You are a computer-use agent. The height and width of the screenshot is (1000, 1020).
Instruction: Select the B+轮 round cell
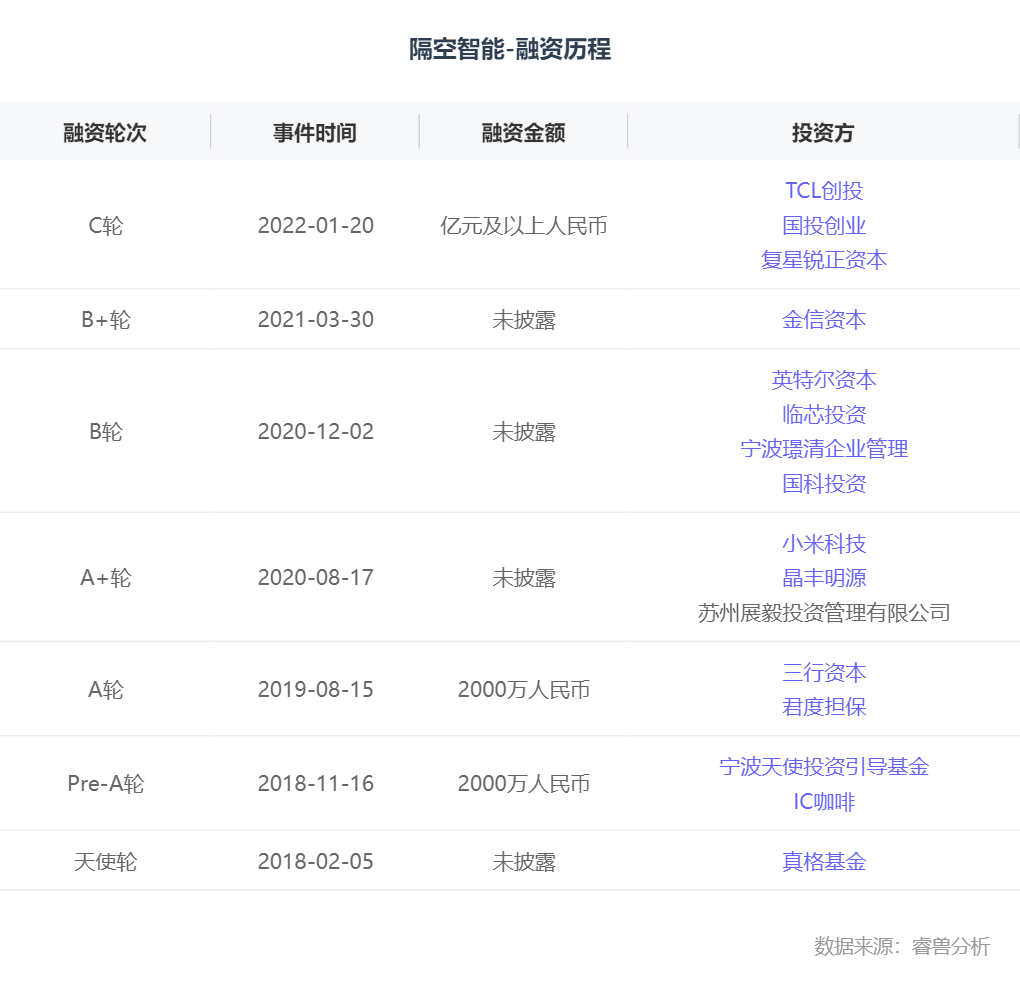click(x=105, y=319)
